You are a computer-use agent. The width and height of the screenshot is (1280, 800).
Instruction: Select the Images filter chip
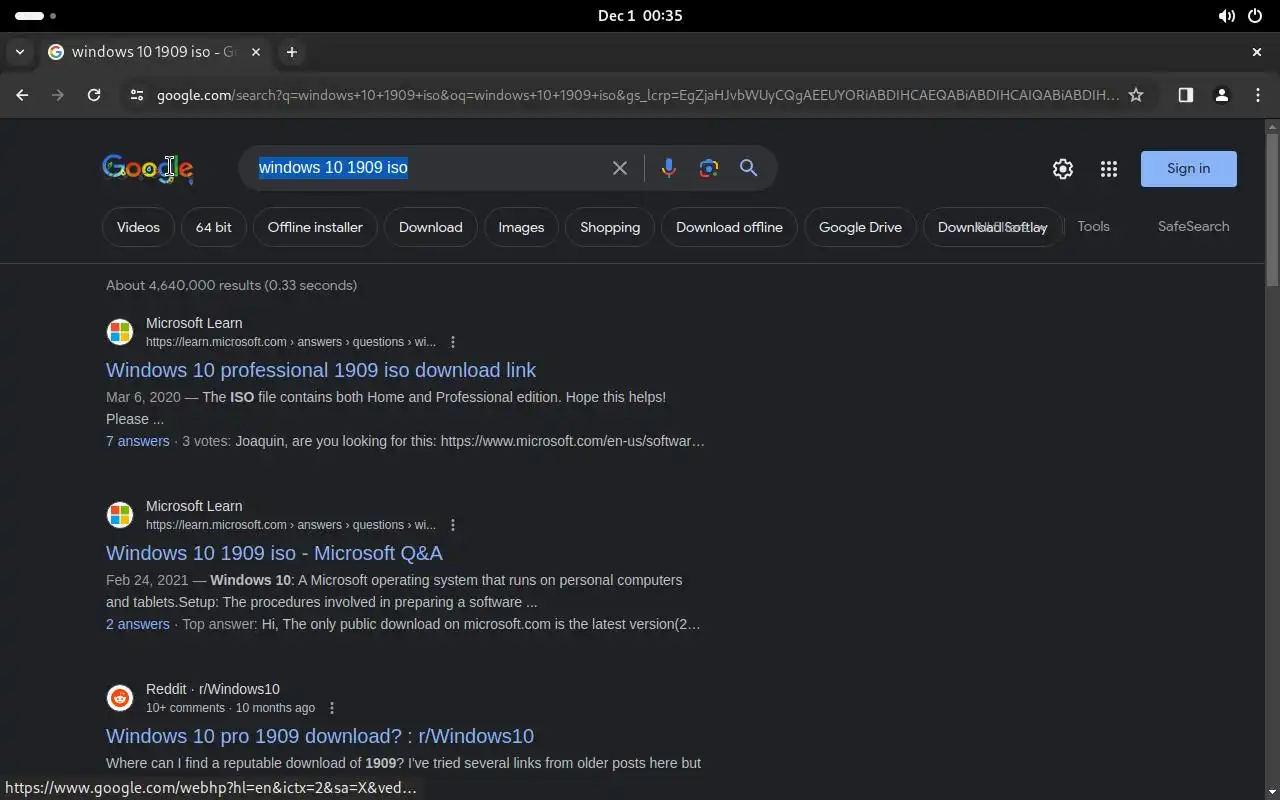(x=521, y=227)
